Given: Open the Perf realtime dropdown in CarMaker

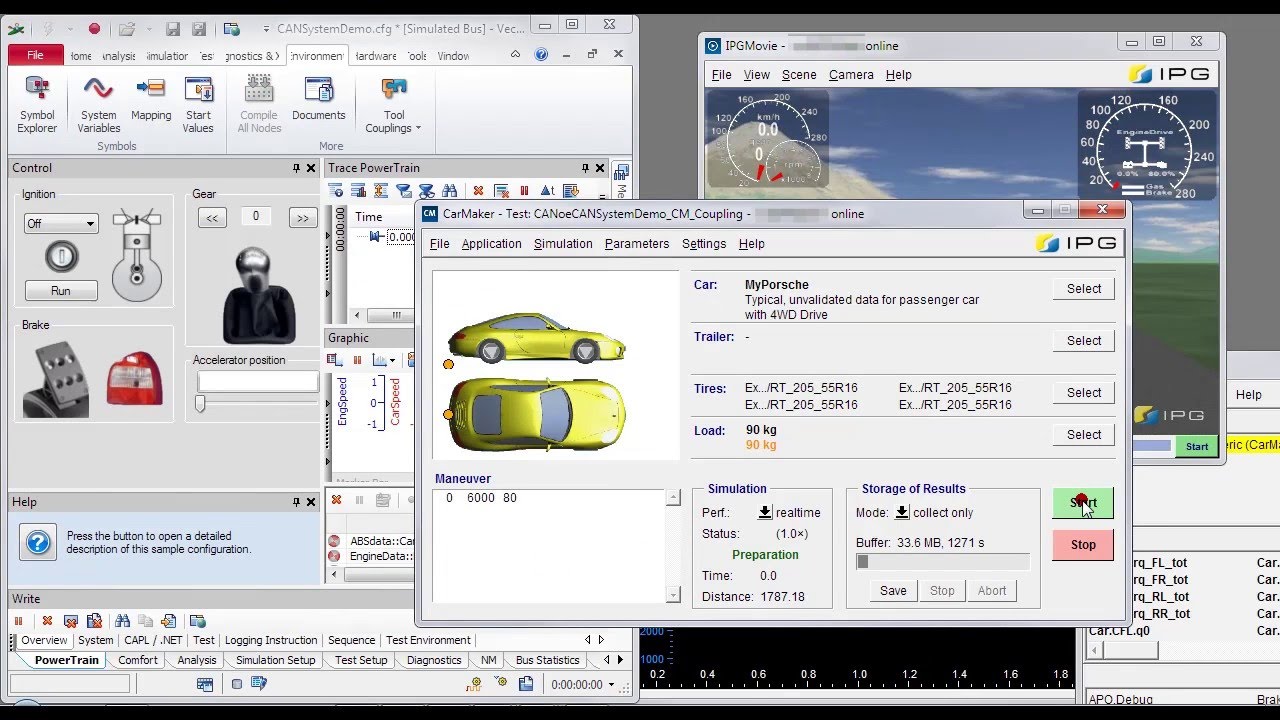Looking at the screenshot, I should (x=765, y=512).
